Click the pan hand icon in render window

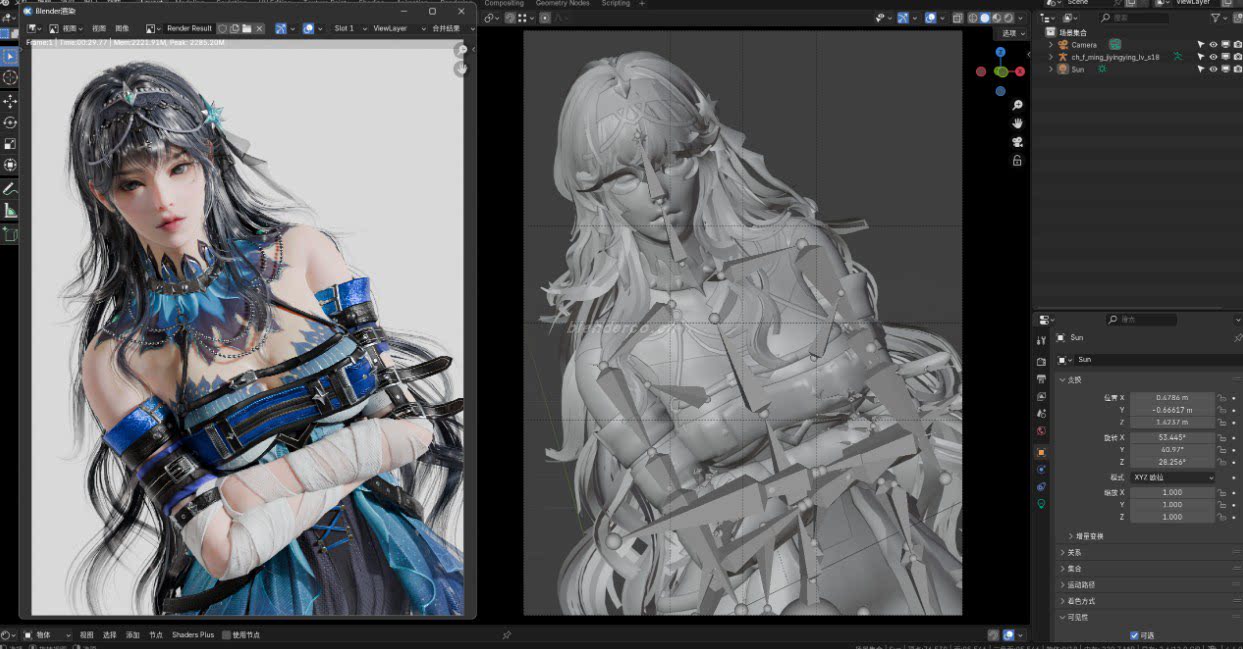461,69
